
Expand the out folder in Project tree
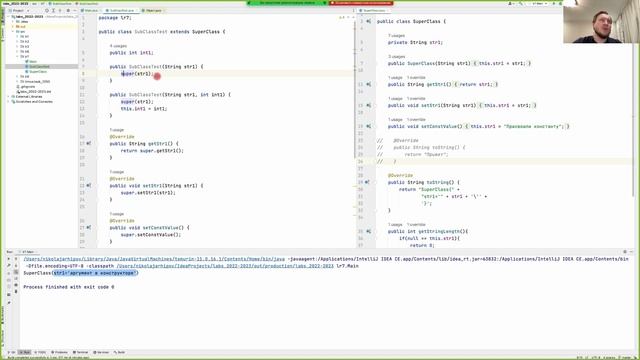(13, 27)
